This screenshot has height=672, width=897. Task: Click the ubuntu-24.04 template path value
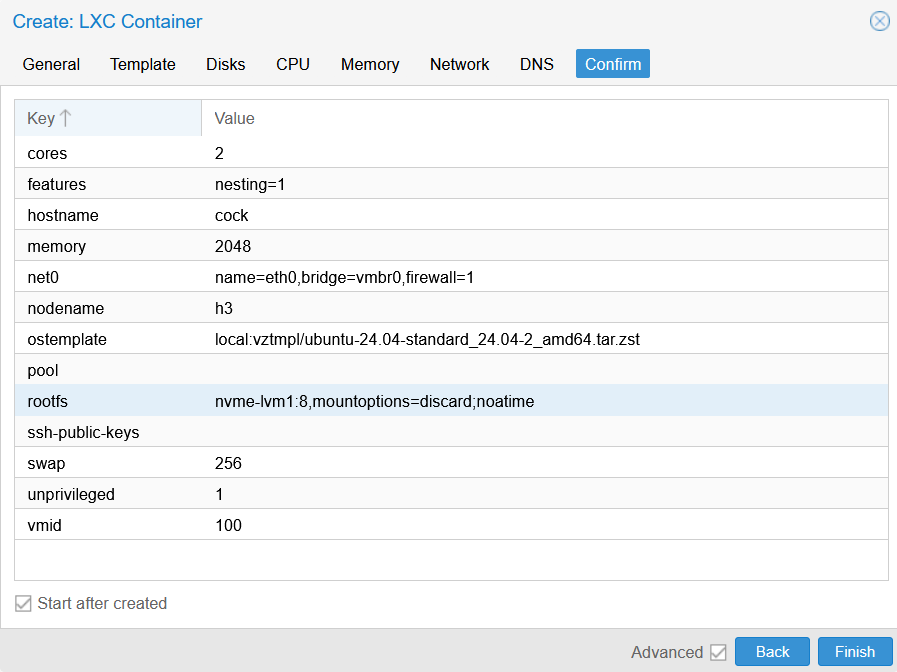coord(427,339)
